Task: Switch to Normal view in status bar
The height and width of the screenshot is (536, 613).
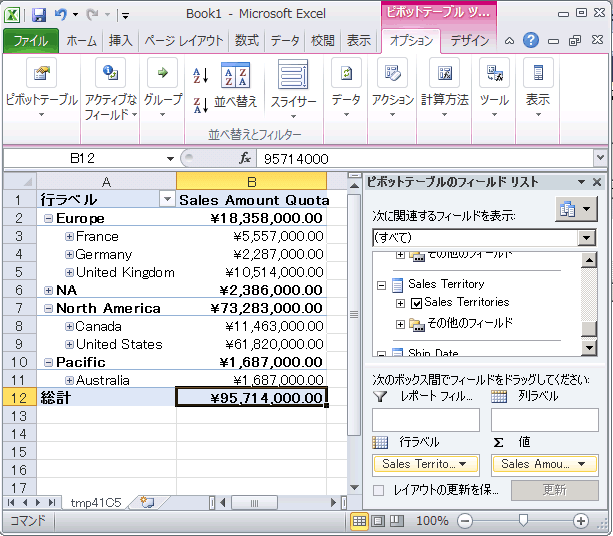Action: tap(359, 521)
